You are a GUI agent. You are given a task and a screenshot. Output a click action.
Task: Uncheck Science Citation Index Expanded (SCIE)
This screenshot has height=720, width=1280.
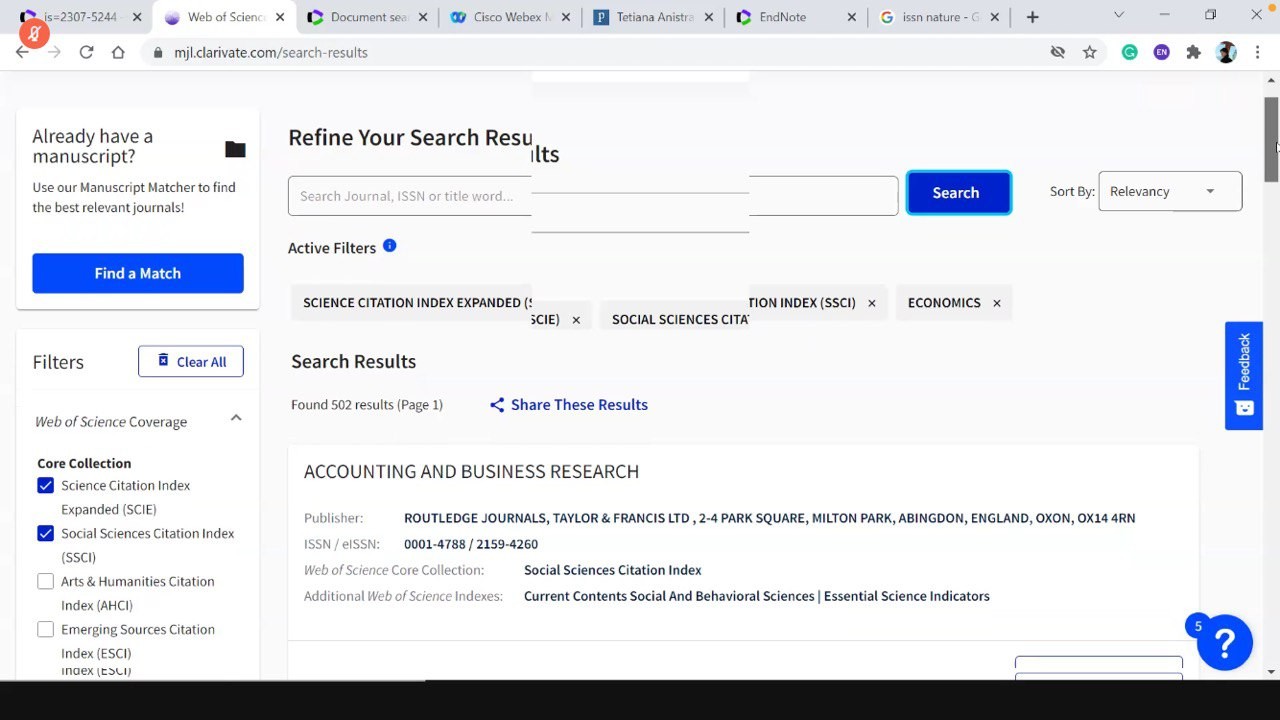pos(46,485)
